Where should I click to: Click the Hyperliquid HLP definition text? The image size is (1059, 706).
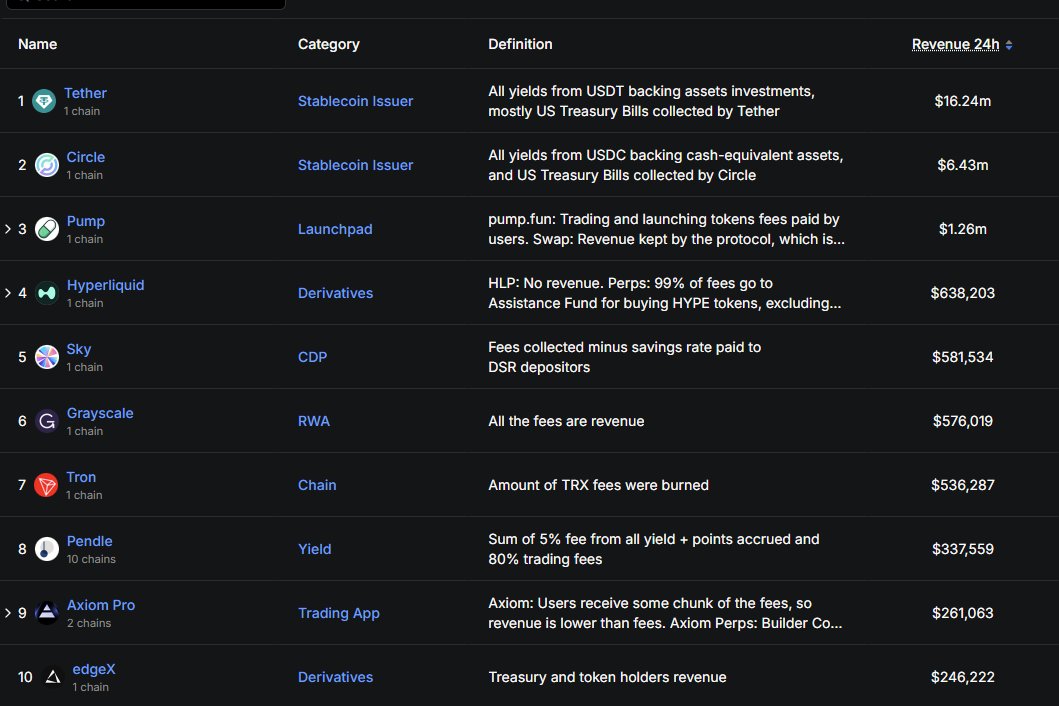pyautogui.click(x=665, y=293)
